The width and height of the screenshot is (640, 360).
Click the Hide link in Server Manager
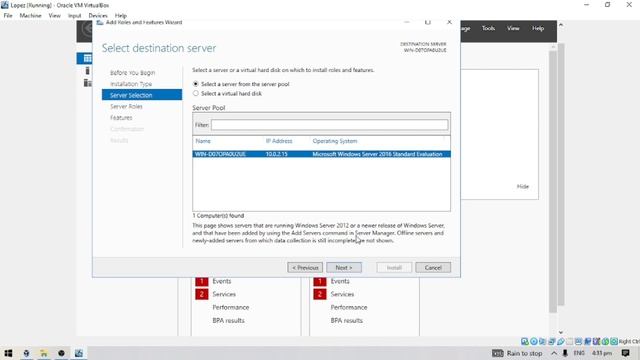(x=523, y=186)
